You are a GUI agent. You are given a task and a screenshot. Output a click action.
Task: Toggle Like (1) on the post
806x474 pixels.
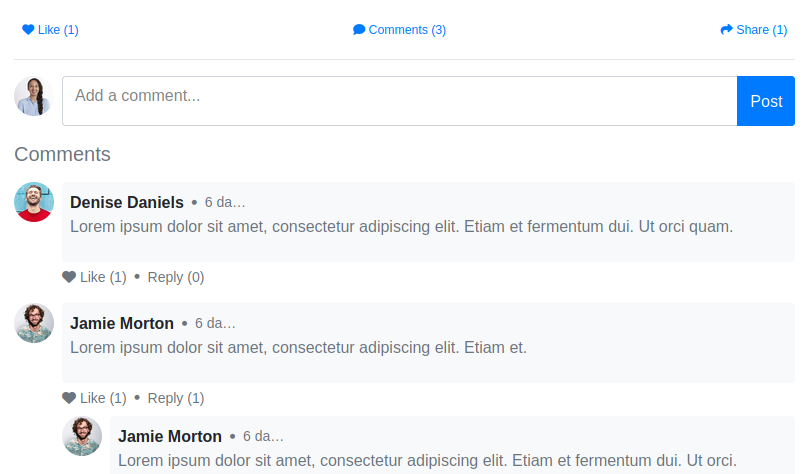pos(50,30)
